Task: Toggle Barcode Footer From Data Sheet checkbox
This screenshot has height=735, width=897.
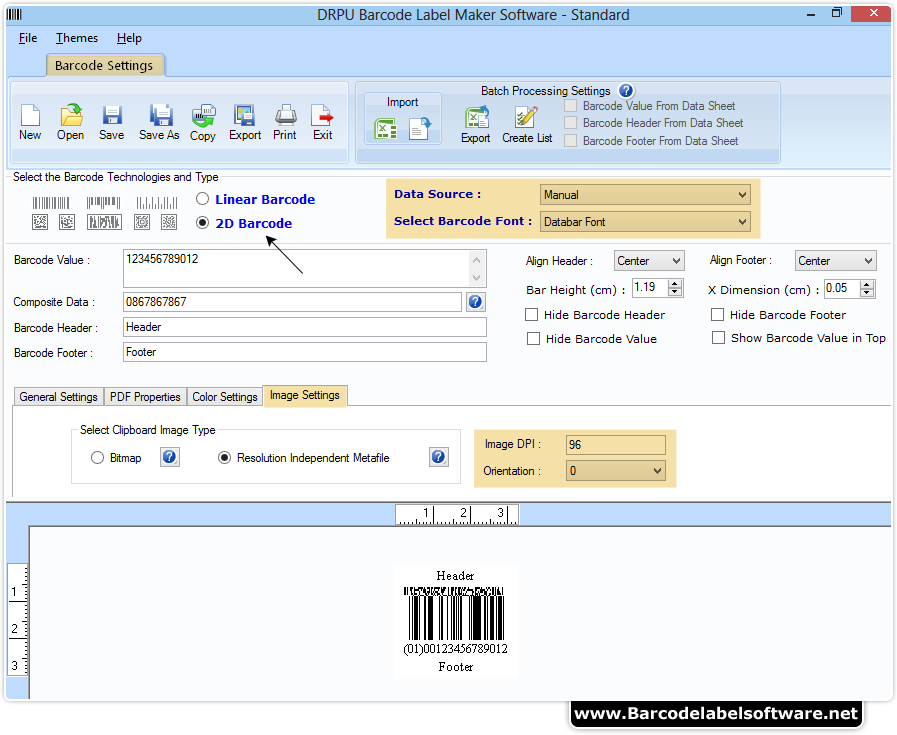Action: pos(570,141)
